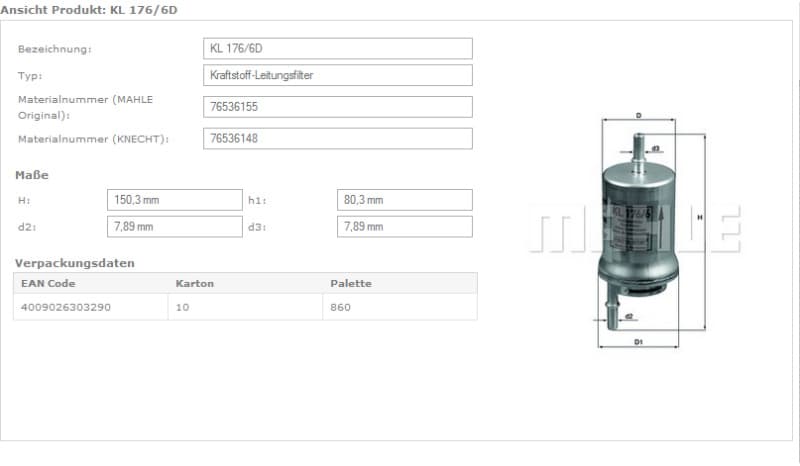Click the Bezeichnung: label

tap(55, 49)
